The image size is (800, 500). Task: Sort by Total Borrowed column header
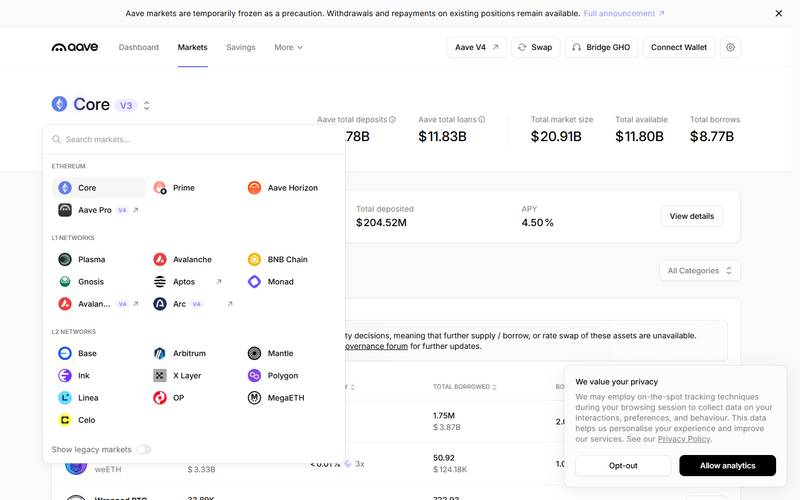coord(464,387)
